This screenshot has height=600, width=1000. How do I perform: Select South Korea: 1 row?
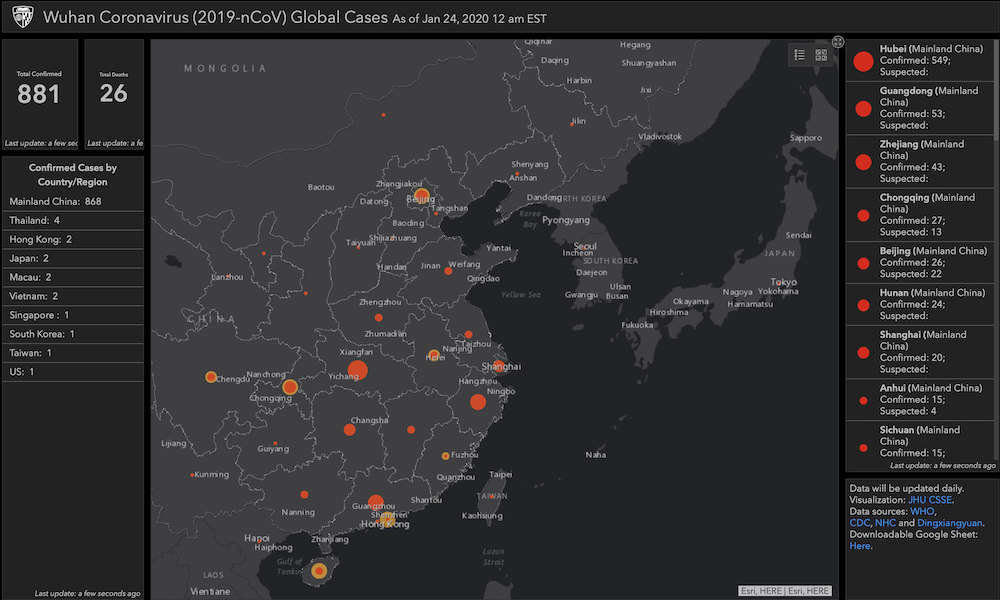[x=73, y=334]
